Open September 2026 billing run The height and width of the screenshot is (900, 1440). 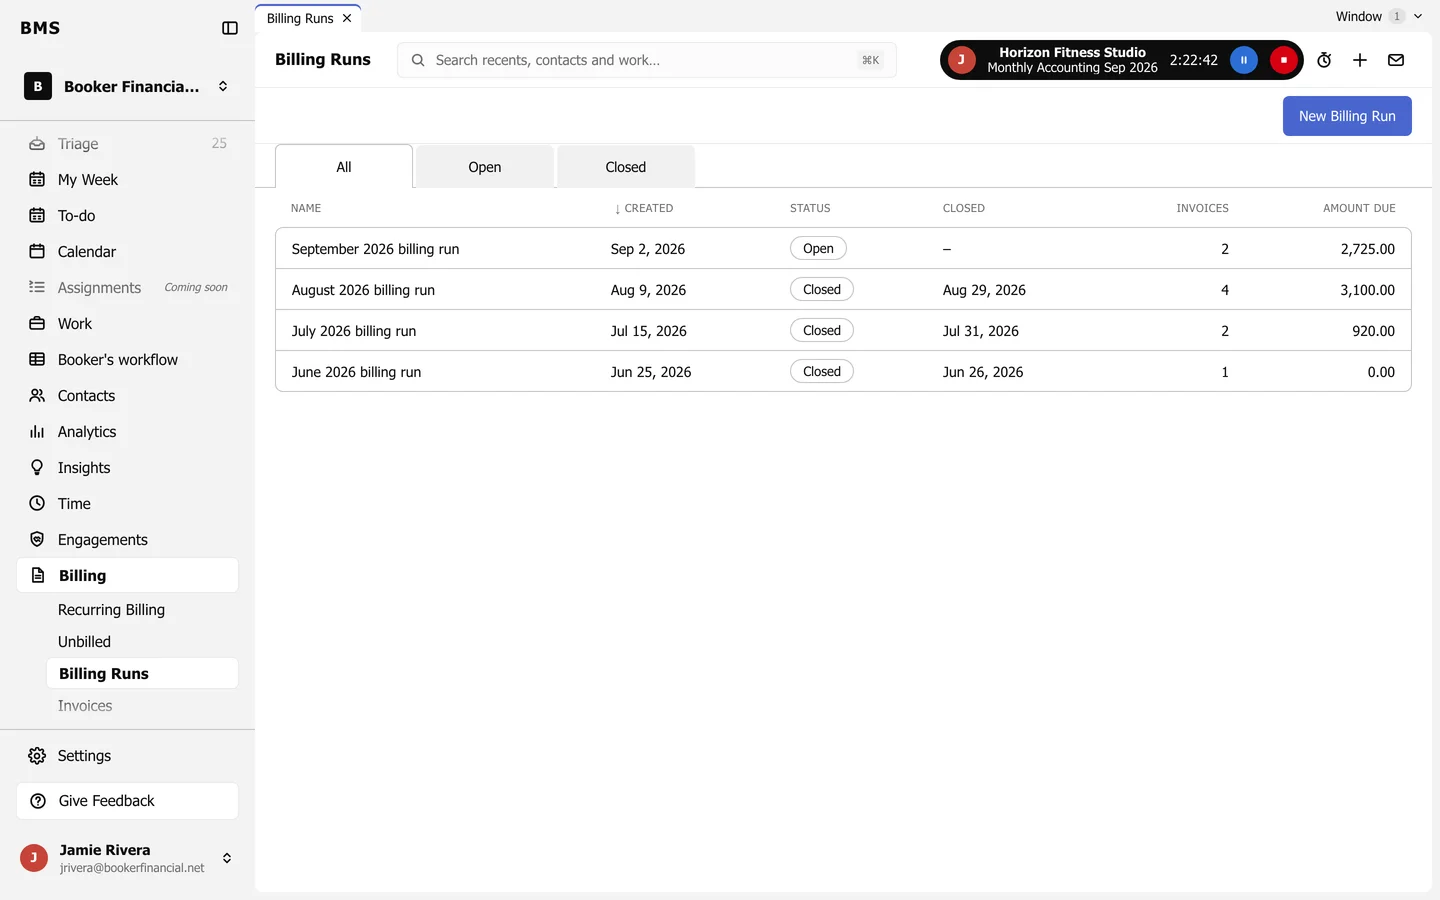(843, 248)
